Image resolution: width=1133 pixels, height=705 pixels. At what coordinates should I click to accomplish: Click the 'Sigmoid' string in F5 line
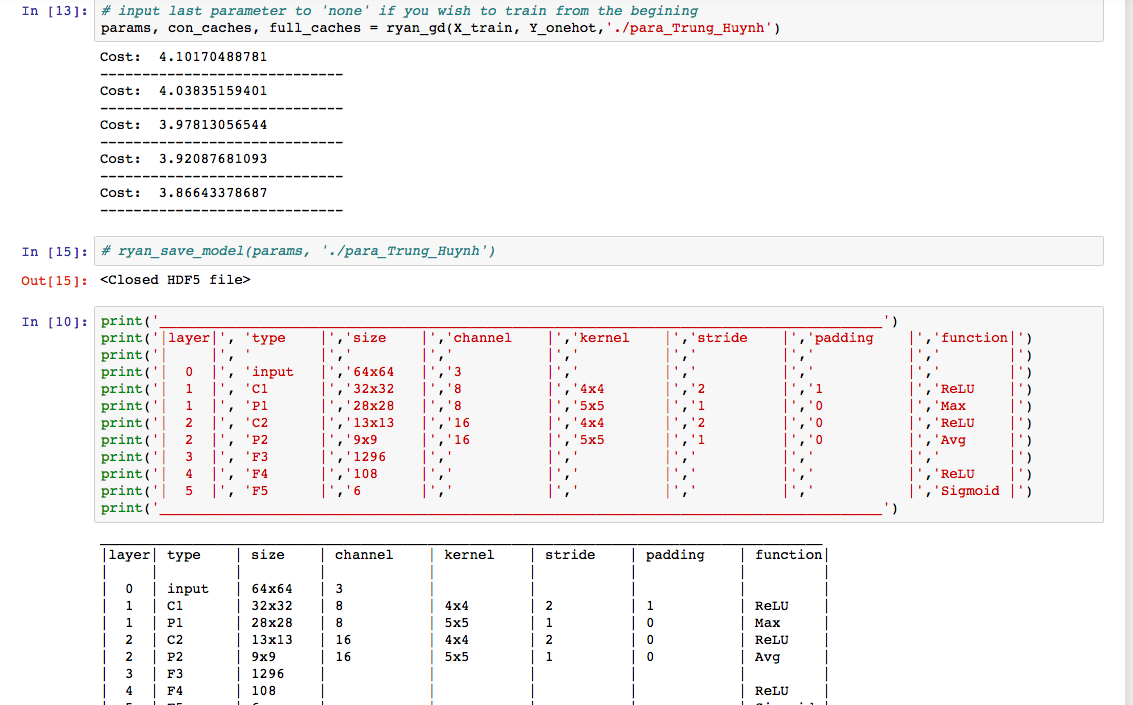tap(967, 491)
